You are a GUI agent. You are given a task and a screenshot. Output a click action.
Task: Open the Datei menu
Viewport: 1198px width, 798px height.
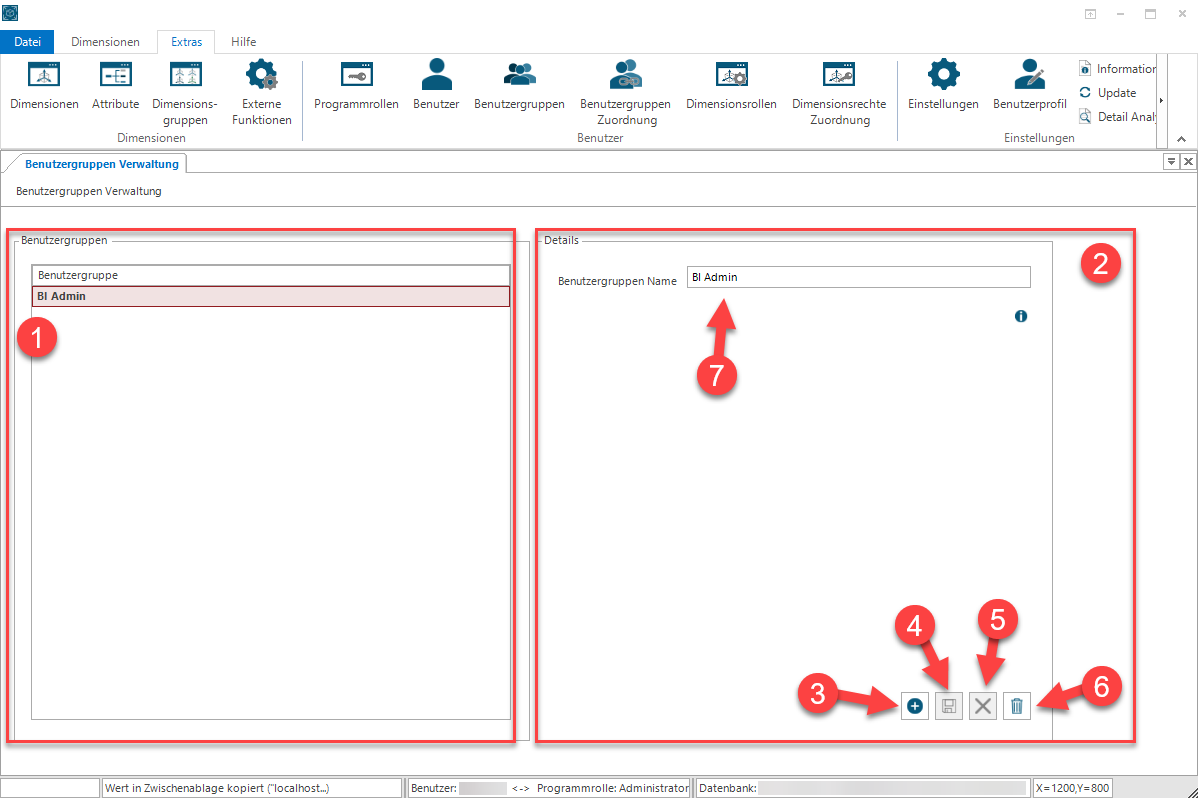click(28, 41)
